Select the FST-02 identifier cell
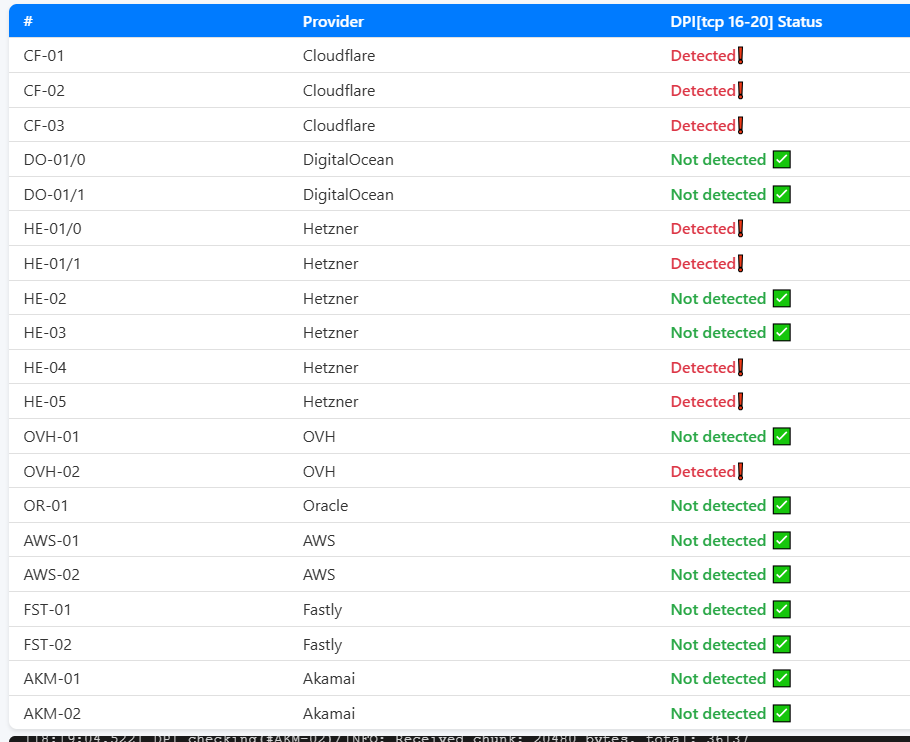Screen dimensions: 910x742 point(48,644)
